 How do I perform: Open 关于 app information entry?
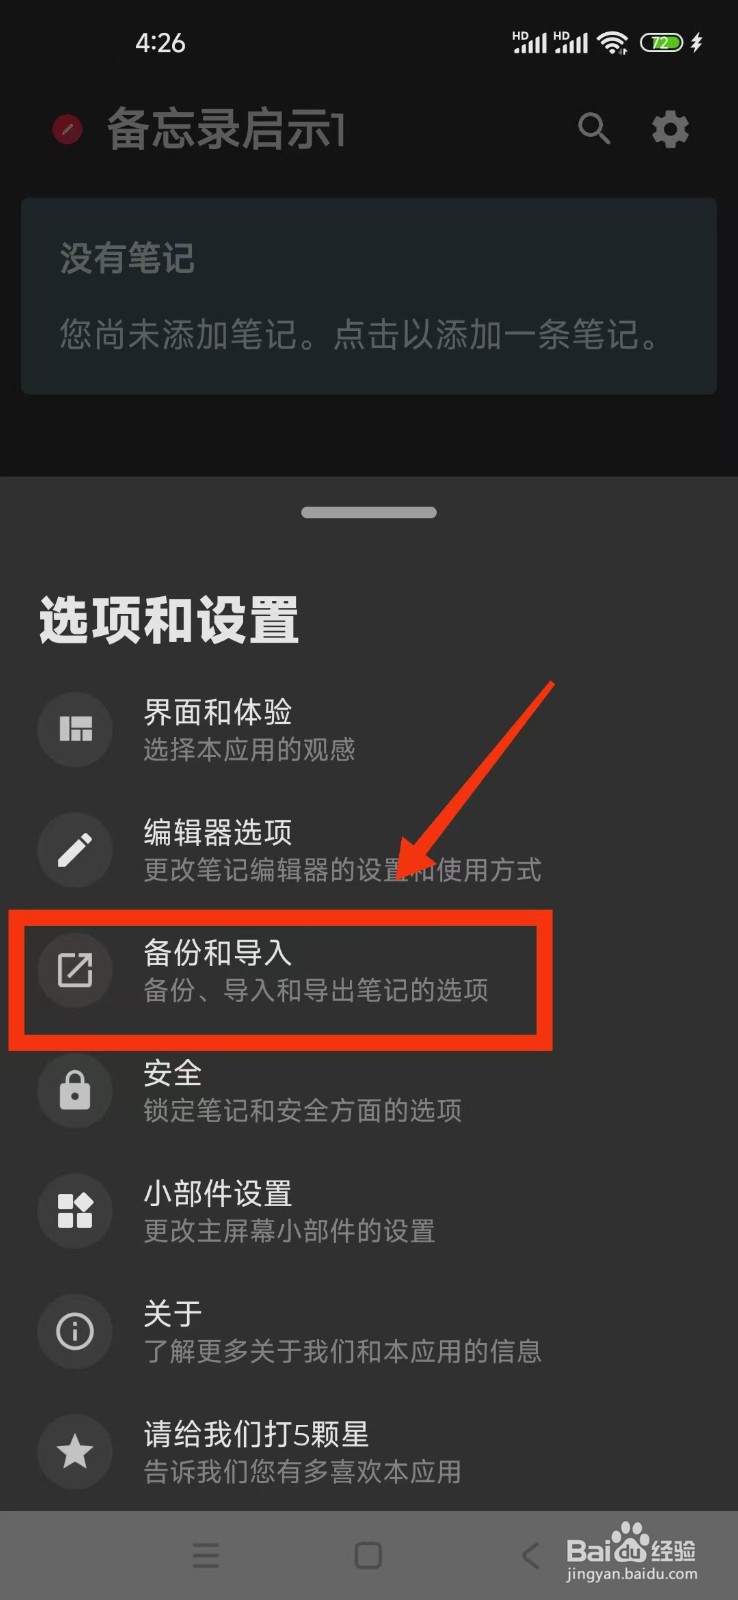(x=369, y=1331)
